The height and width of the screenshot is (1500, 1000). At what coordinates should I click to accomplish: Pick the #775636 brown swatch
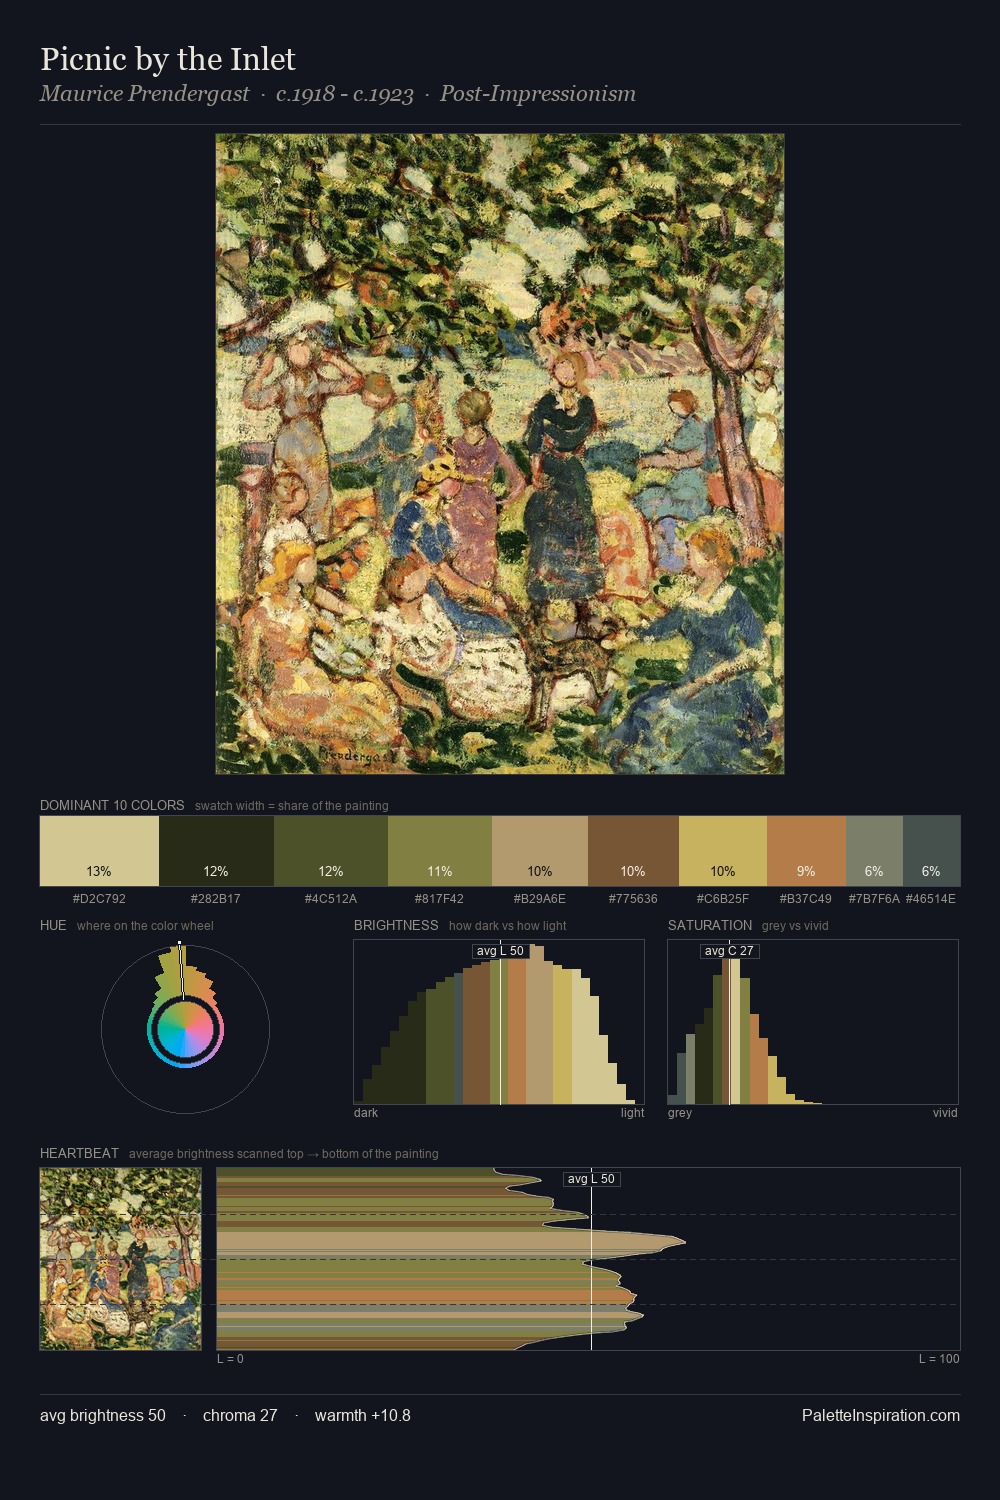633,851
